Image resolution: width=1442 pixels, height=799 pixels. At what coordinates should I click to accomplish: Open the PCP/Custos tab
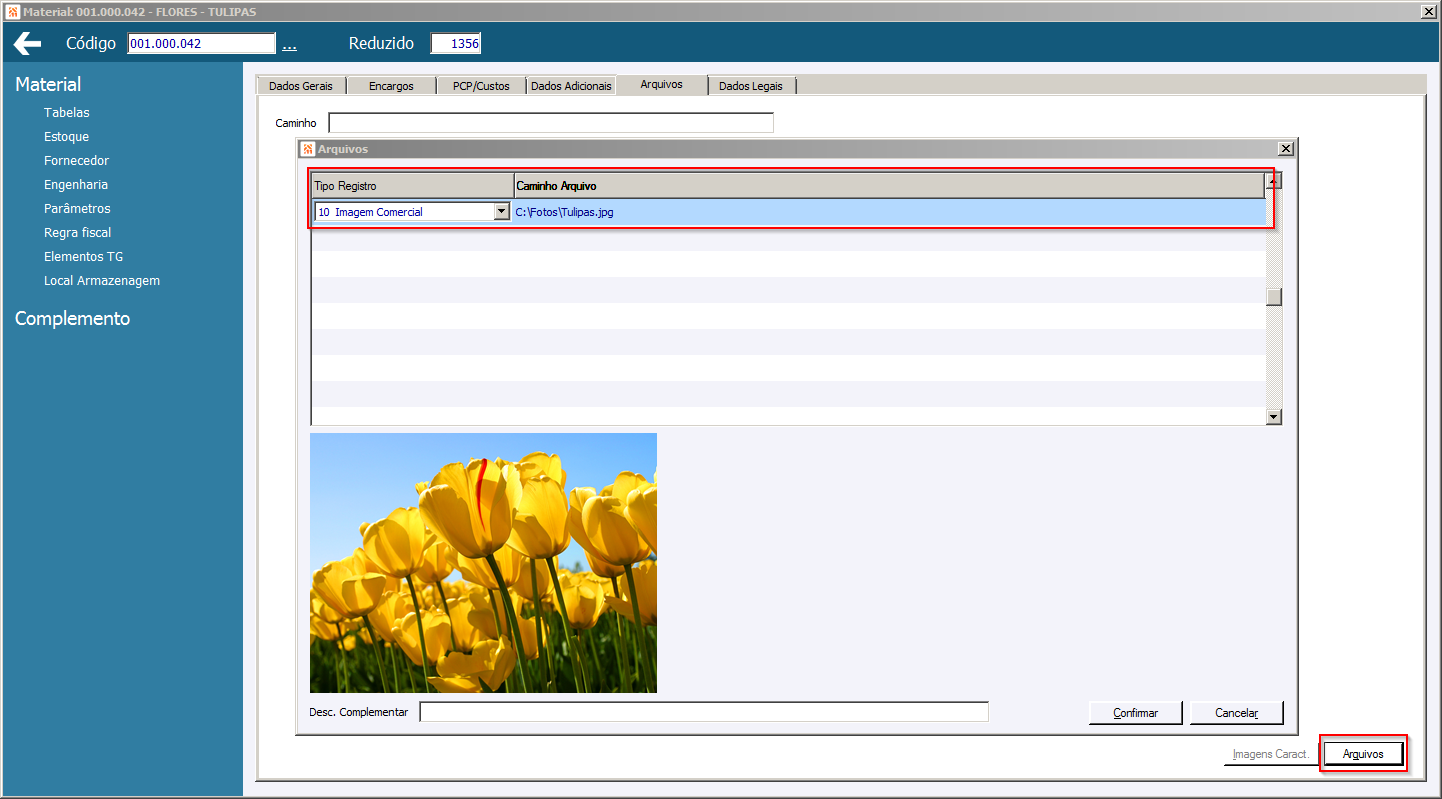tap(481, 86)
